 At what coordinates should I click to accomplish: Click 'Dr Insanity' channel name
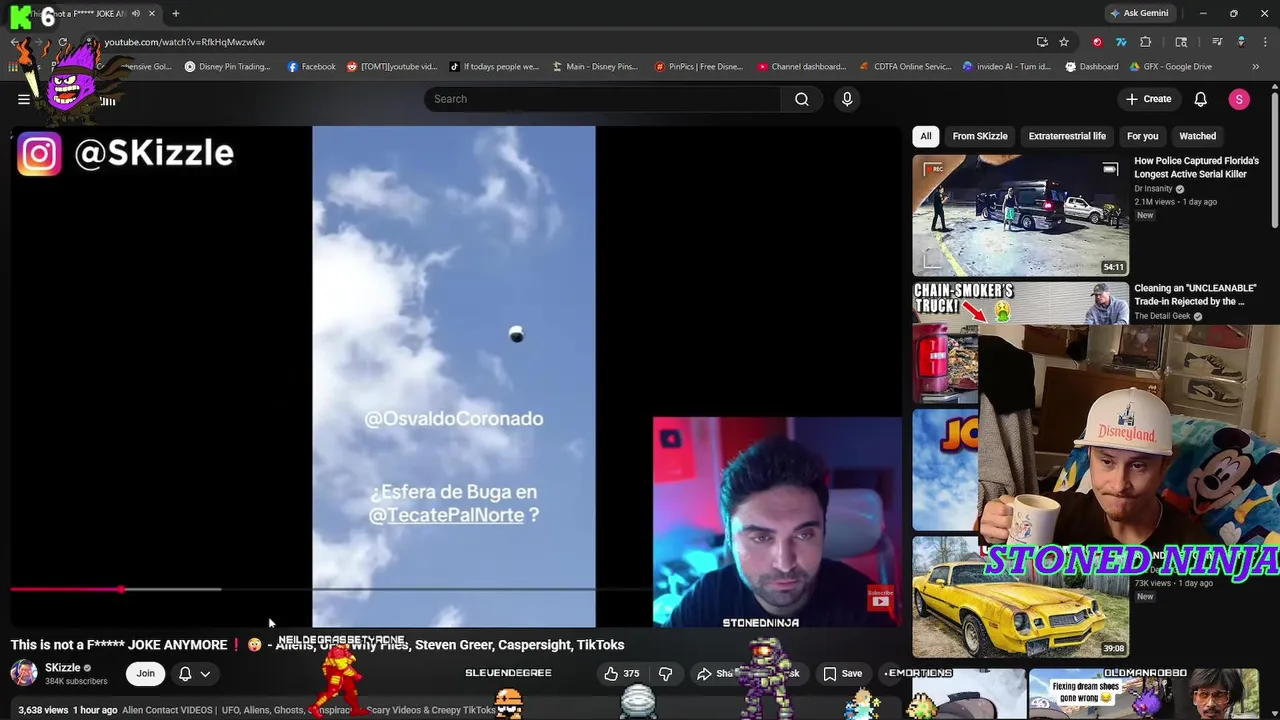click(x=1153, y=189)
